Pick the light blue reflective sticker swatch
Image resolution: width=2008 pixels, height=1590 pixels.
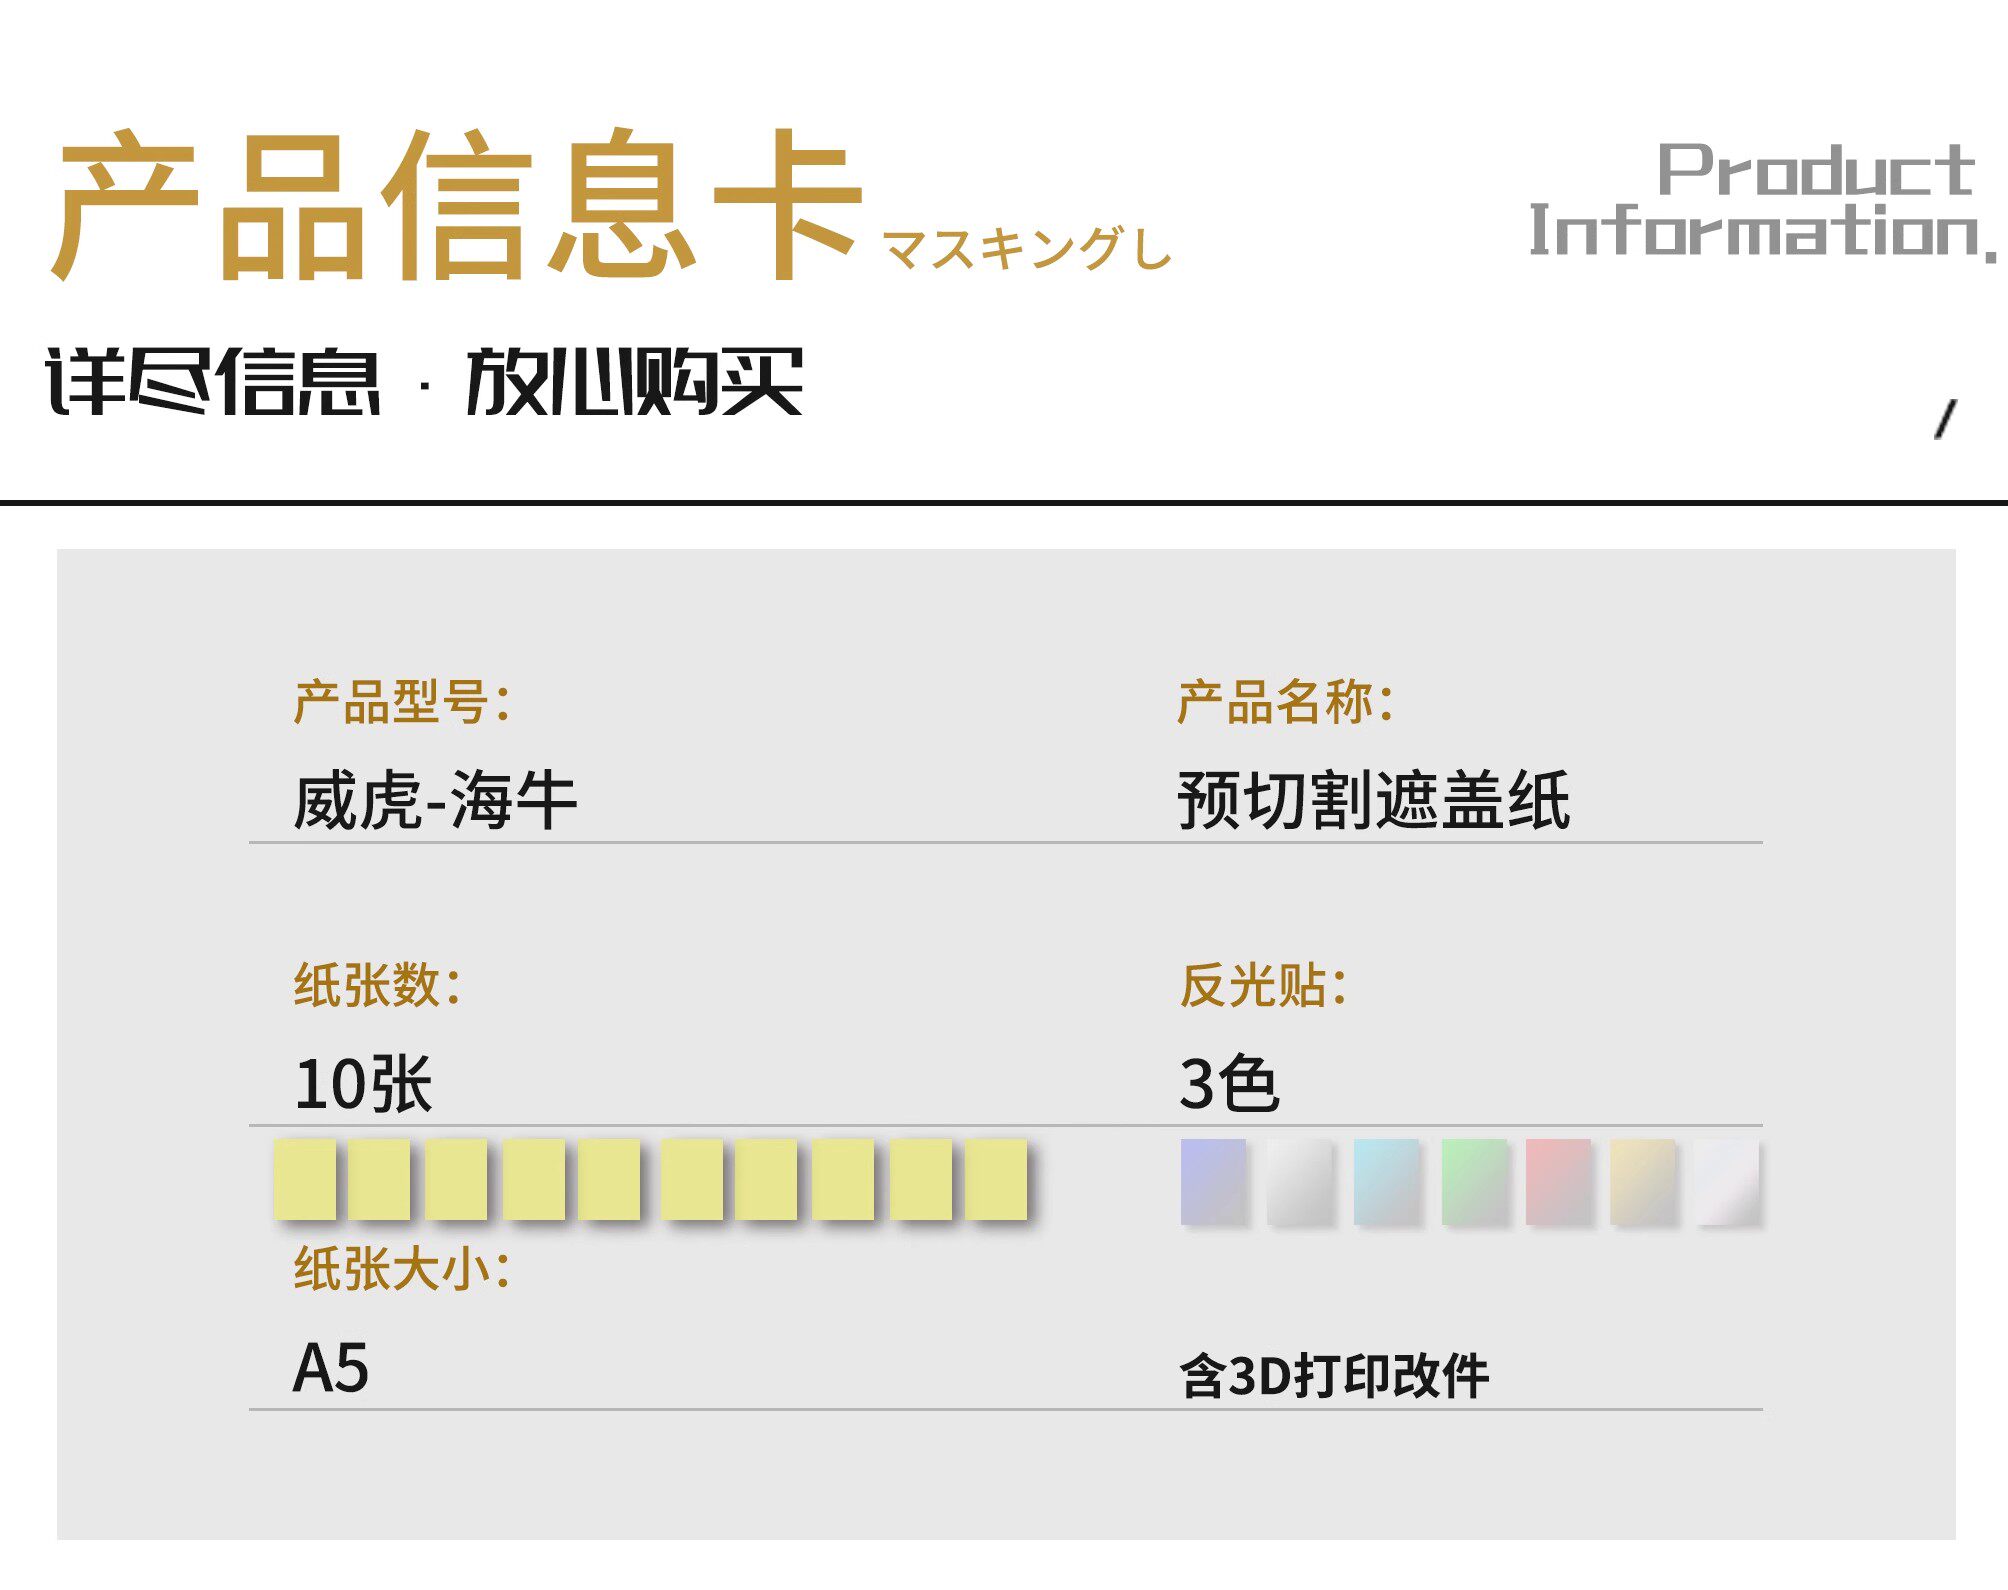[1386, 1181]
